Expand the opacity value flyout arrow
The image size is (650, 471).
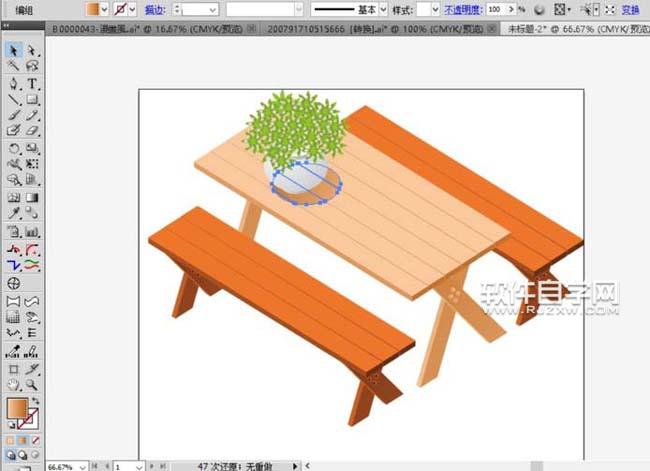(x=511, y=9)
